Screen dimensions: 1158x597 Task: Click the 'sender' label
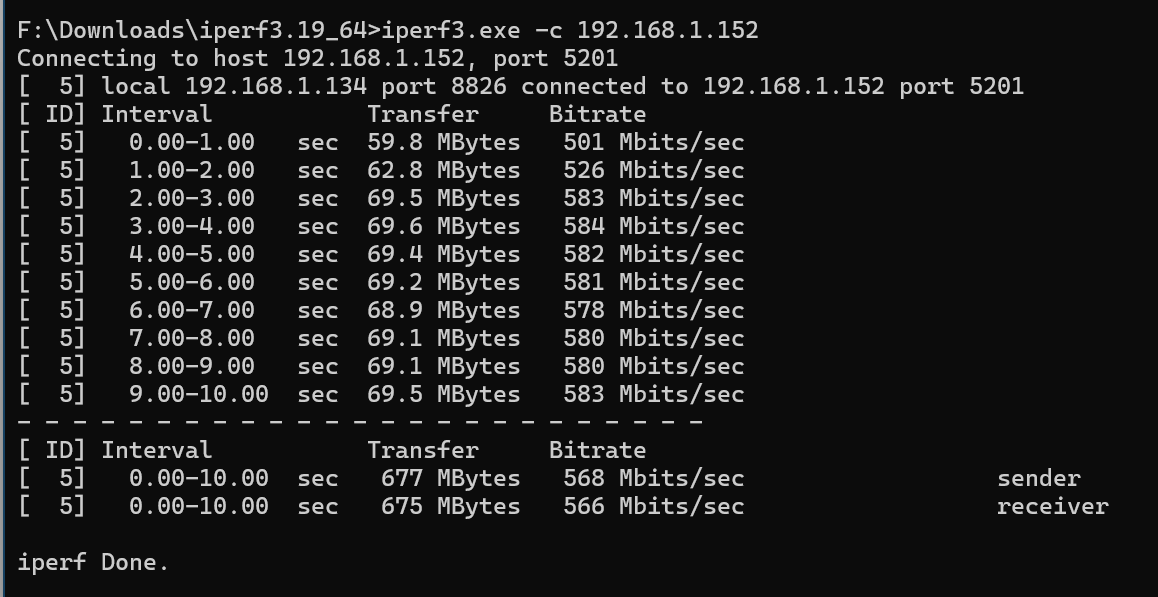[x=1039, y=479]
